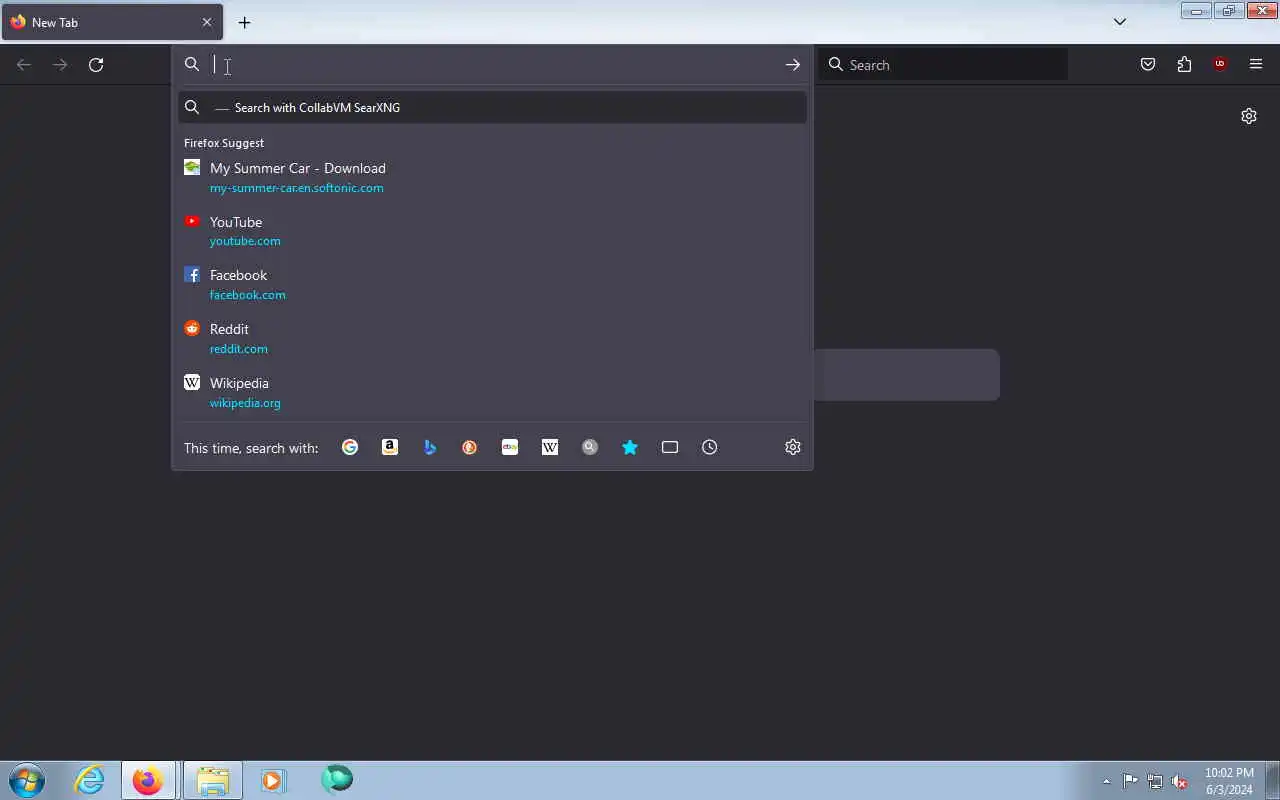Click the Firefox taskbar button
1280x800 pixels.
click(148, 780)
